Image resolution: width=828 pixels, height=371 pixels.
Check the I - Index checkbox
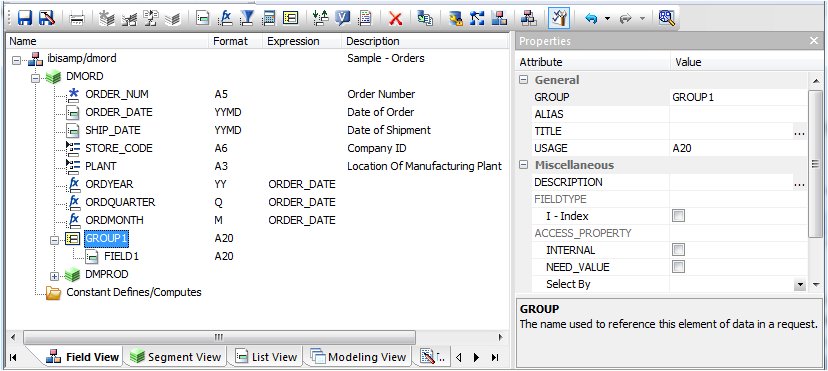679,216
